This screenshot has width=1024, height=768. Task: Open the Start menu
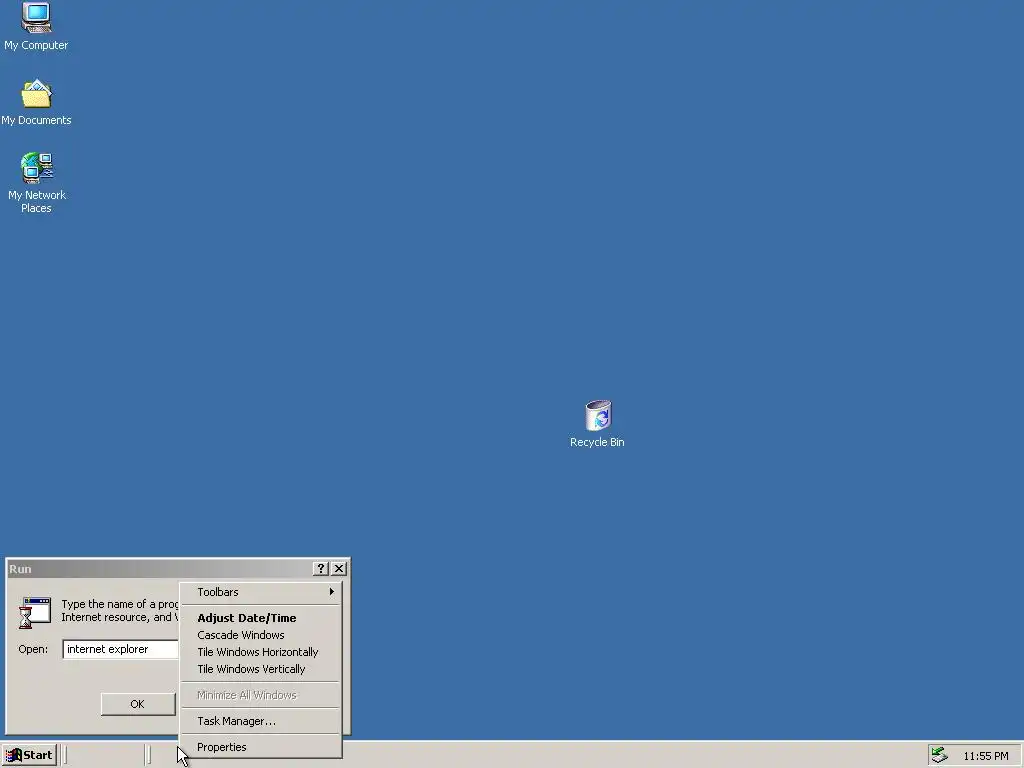[x=29, y=755]
